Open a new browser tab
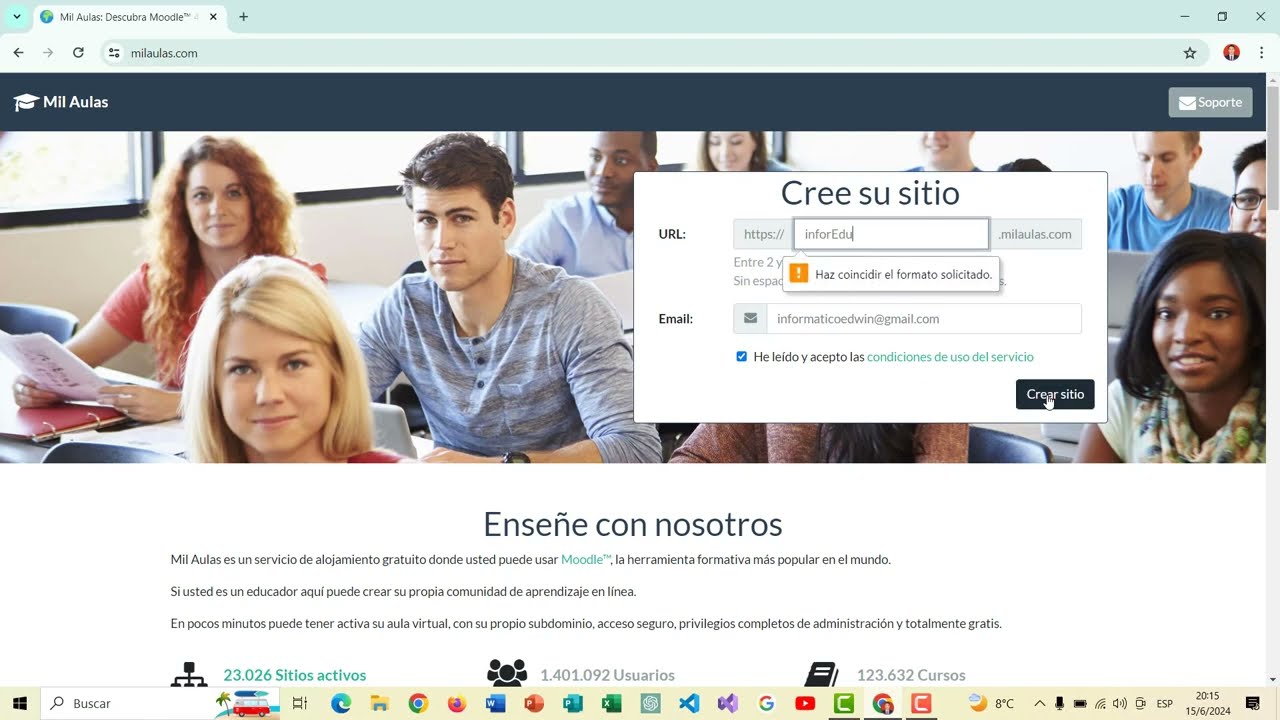The image size is (1280, 720). tap(243, 17)
